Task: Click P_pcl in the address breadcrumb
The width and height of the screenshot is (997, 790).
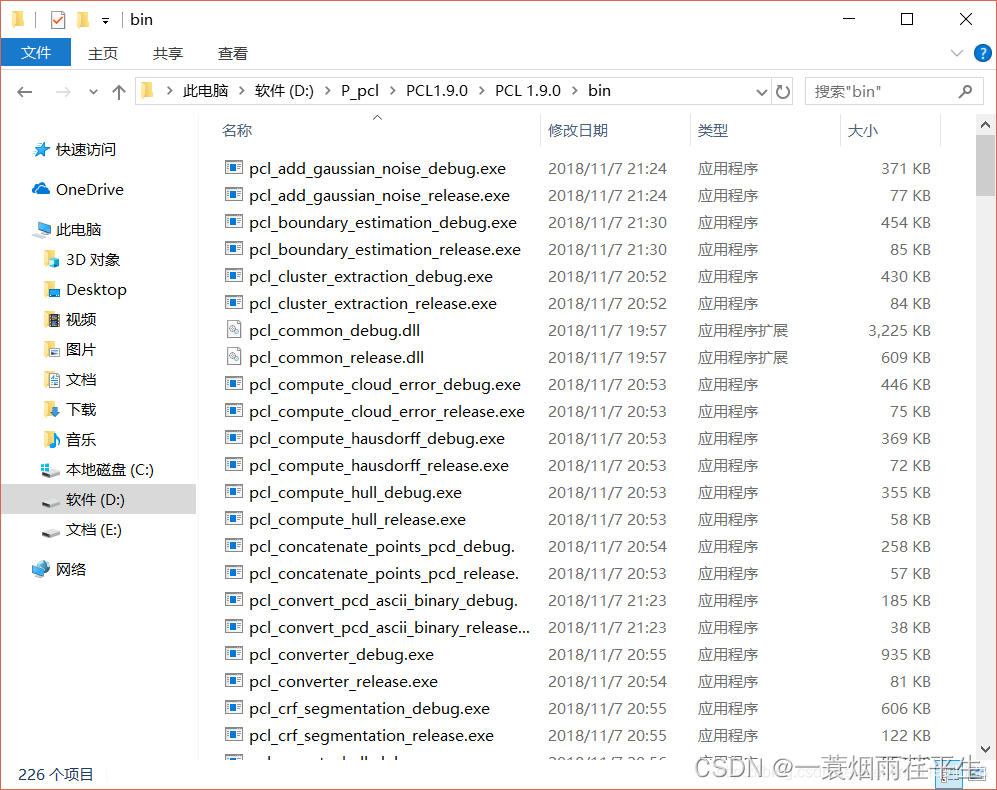Action: [x=360, y=91]
